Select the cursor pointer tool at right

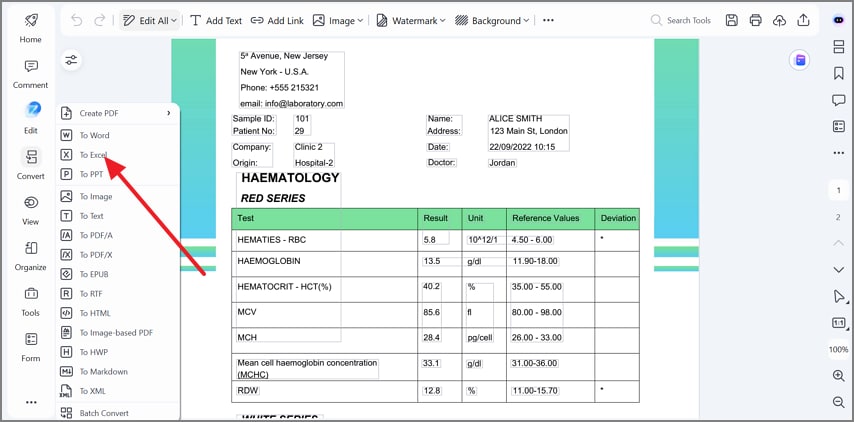pyautogui.click(x=839, y=297)
